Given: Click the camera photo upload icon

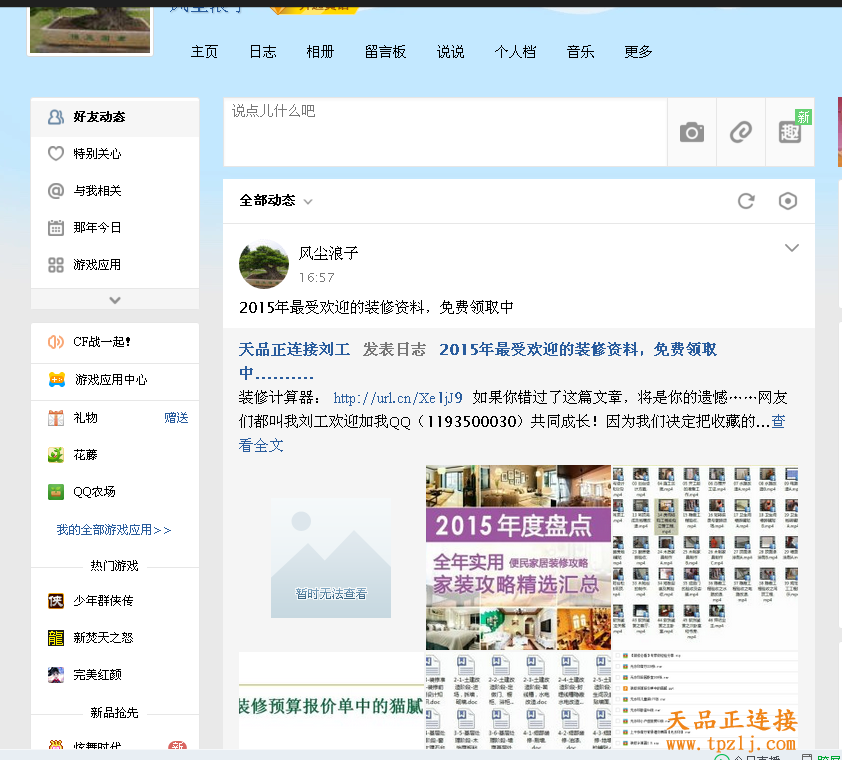Looking at the screenshot, I should [x=692, y=132].
